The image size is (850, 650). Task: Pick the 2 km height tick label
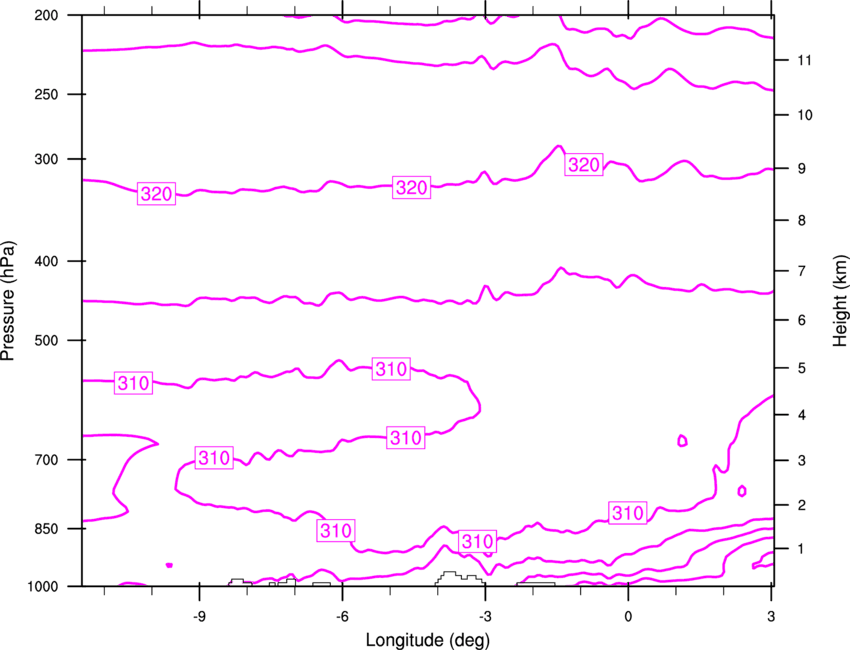pos(802,505)
